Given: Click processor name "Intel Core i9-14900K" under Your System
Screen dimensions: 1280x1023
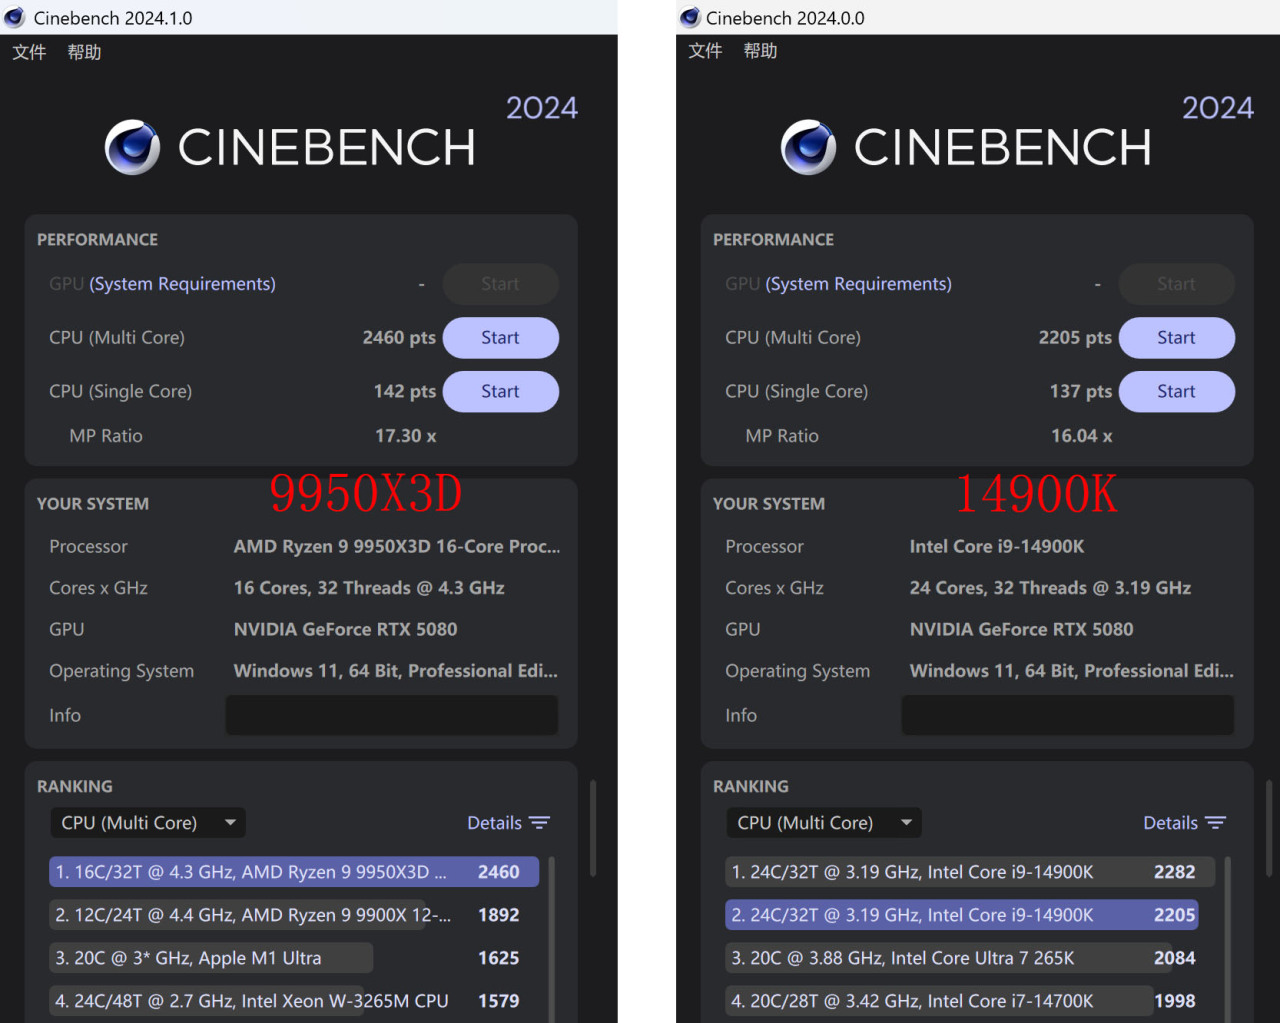Looking at the screenshot, I should pyautogui.click(x=997, y=547).
